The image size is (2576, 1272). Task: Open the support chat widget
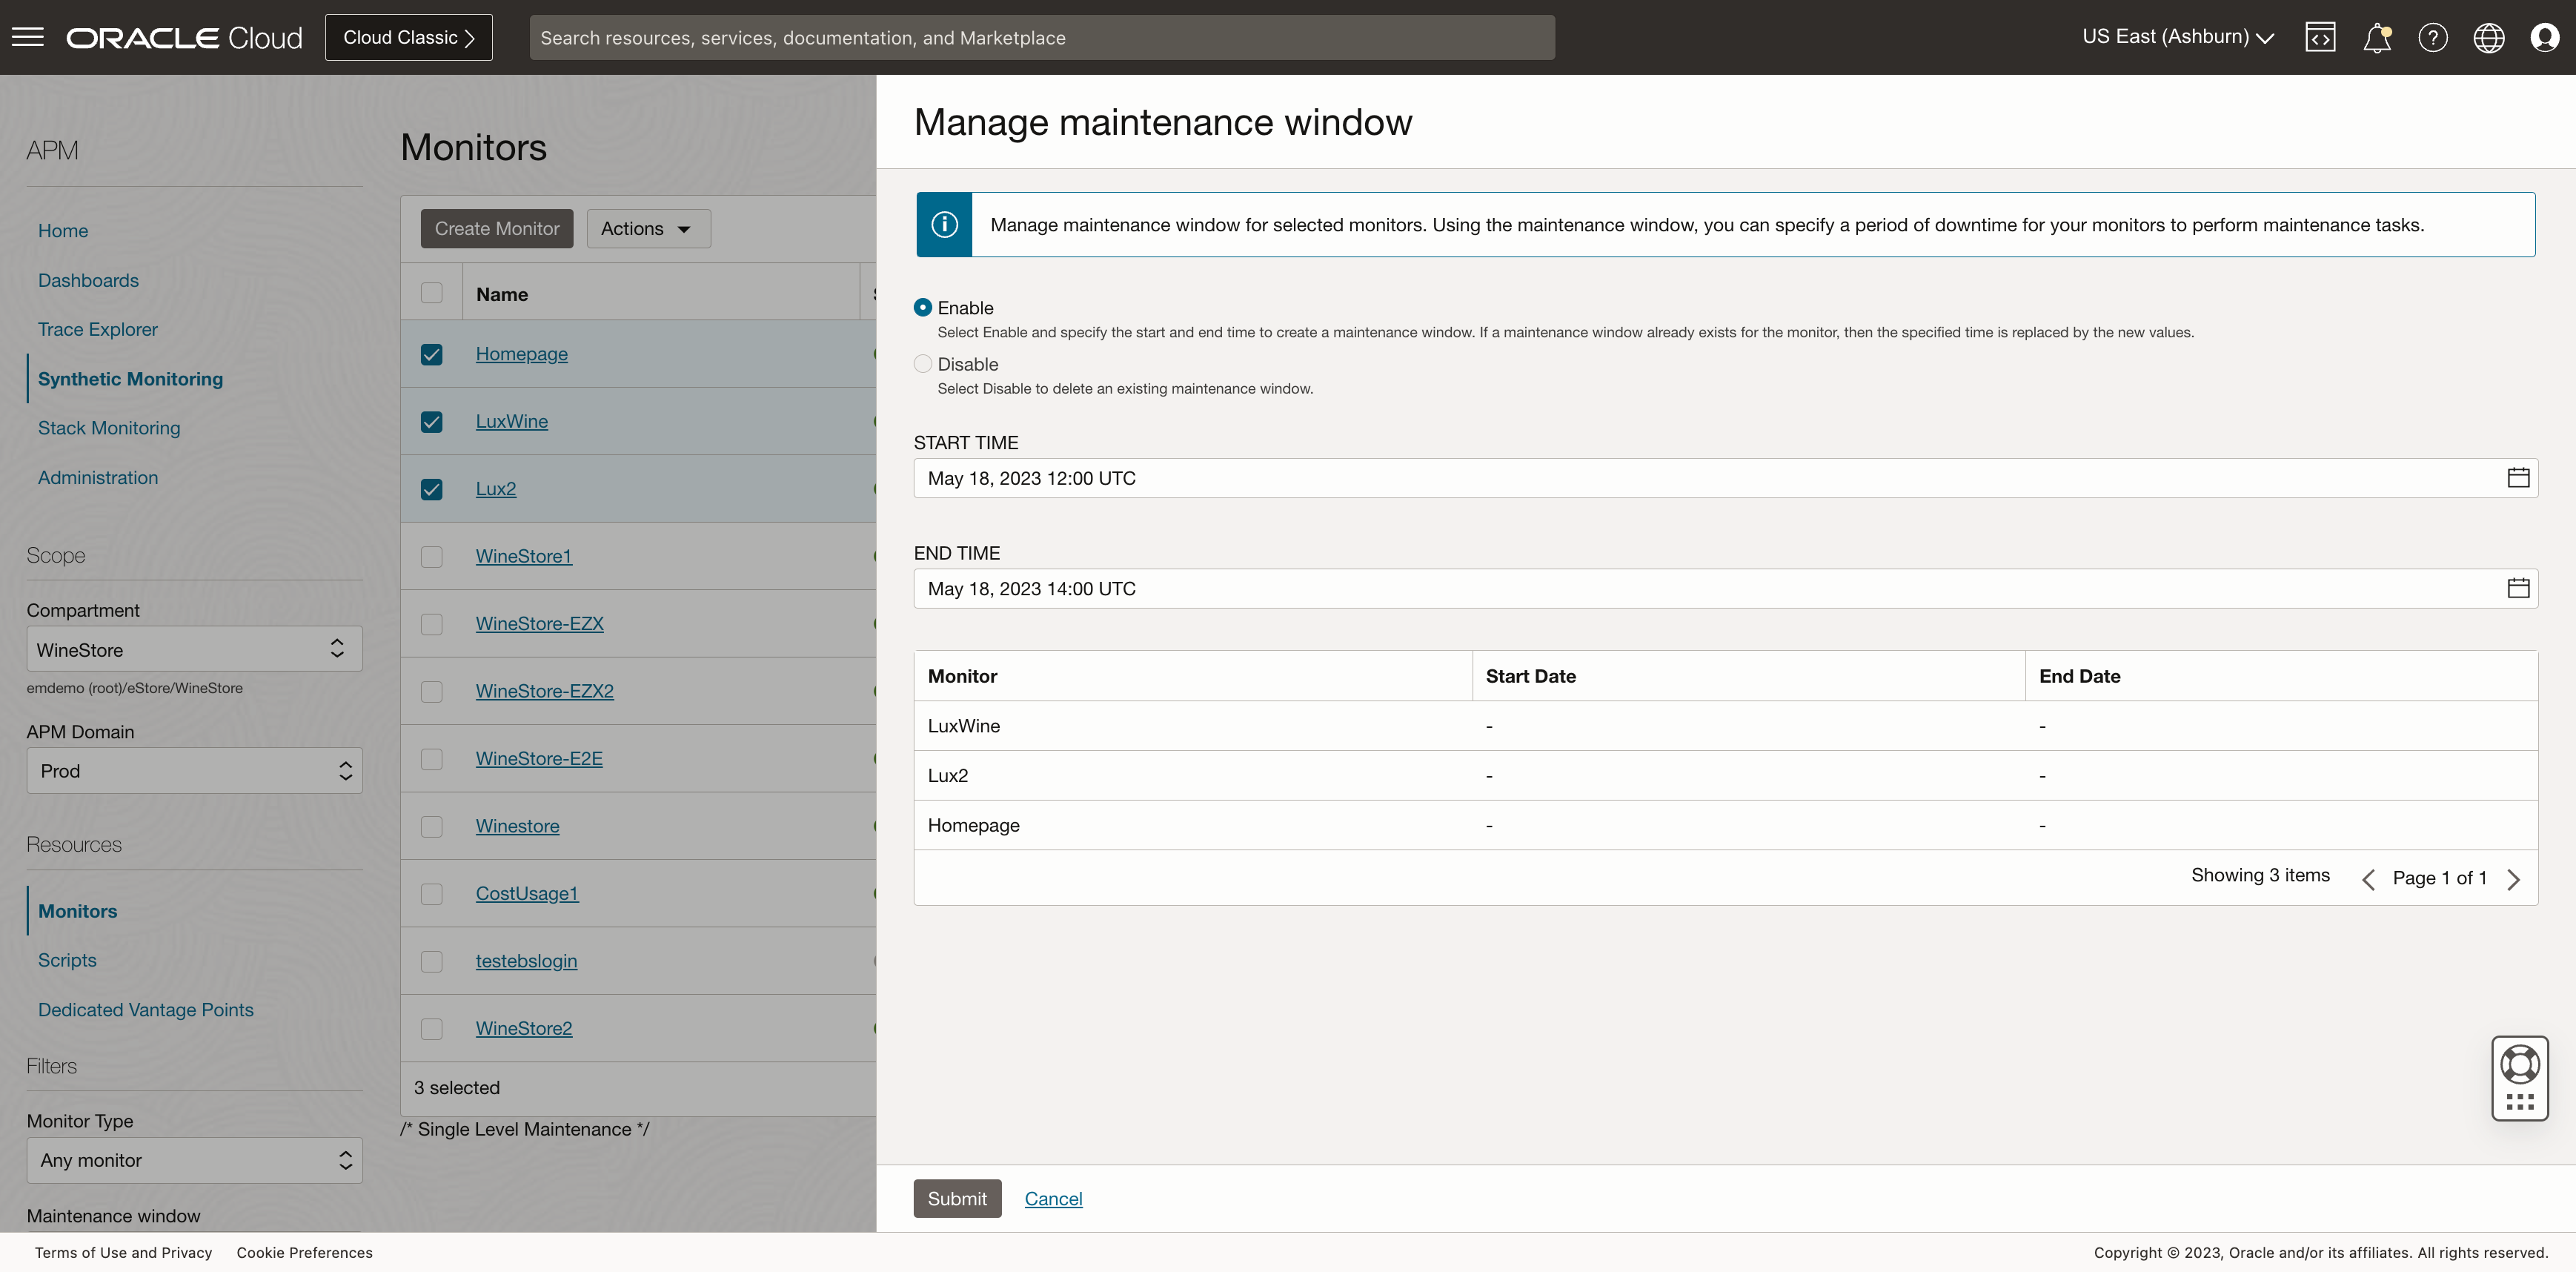[2519, 1078]
